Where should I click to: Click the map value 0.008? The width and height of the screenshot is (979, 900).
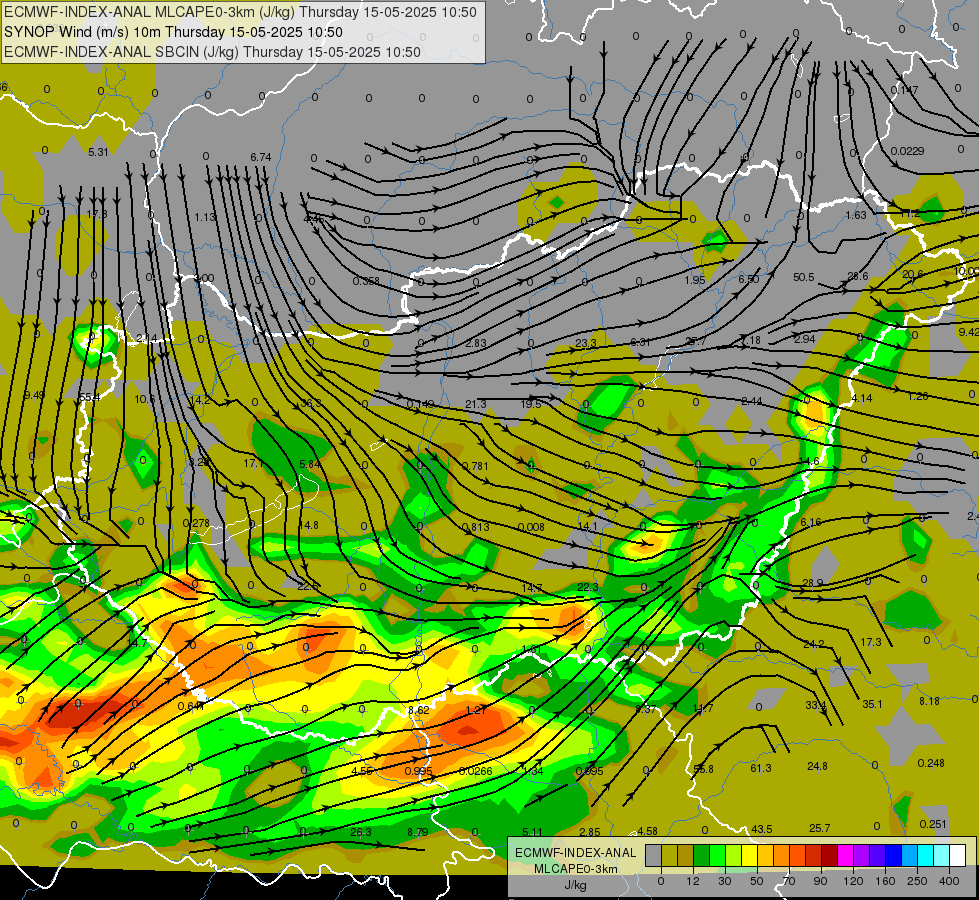coord(531,527)
